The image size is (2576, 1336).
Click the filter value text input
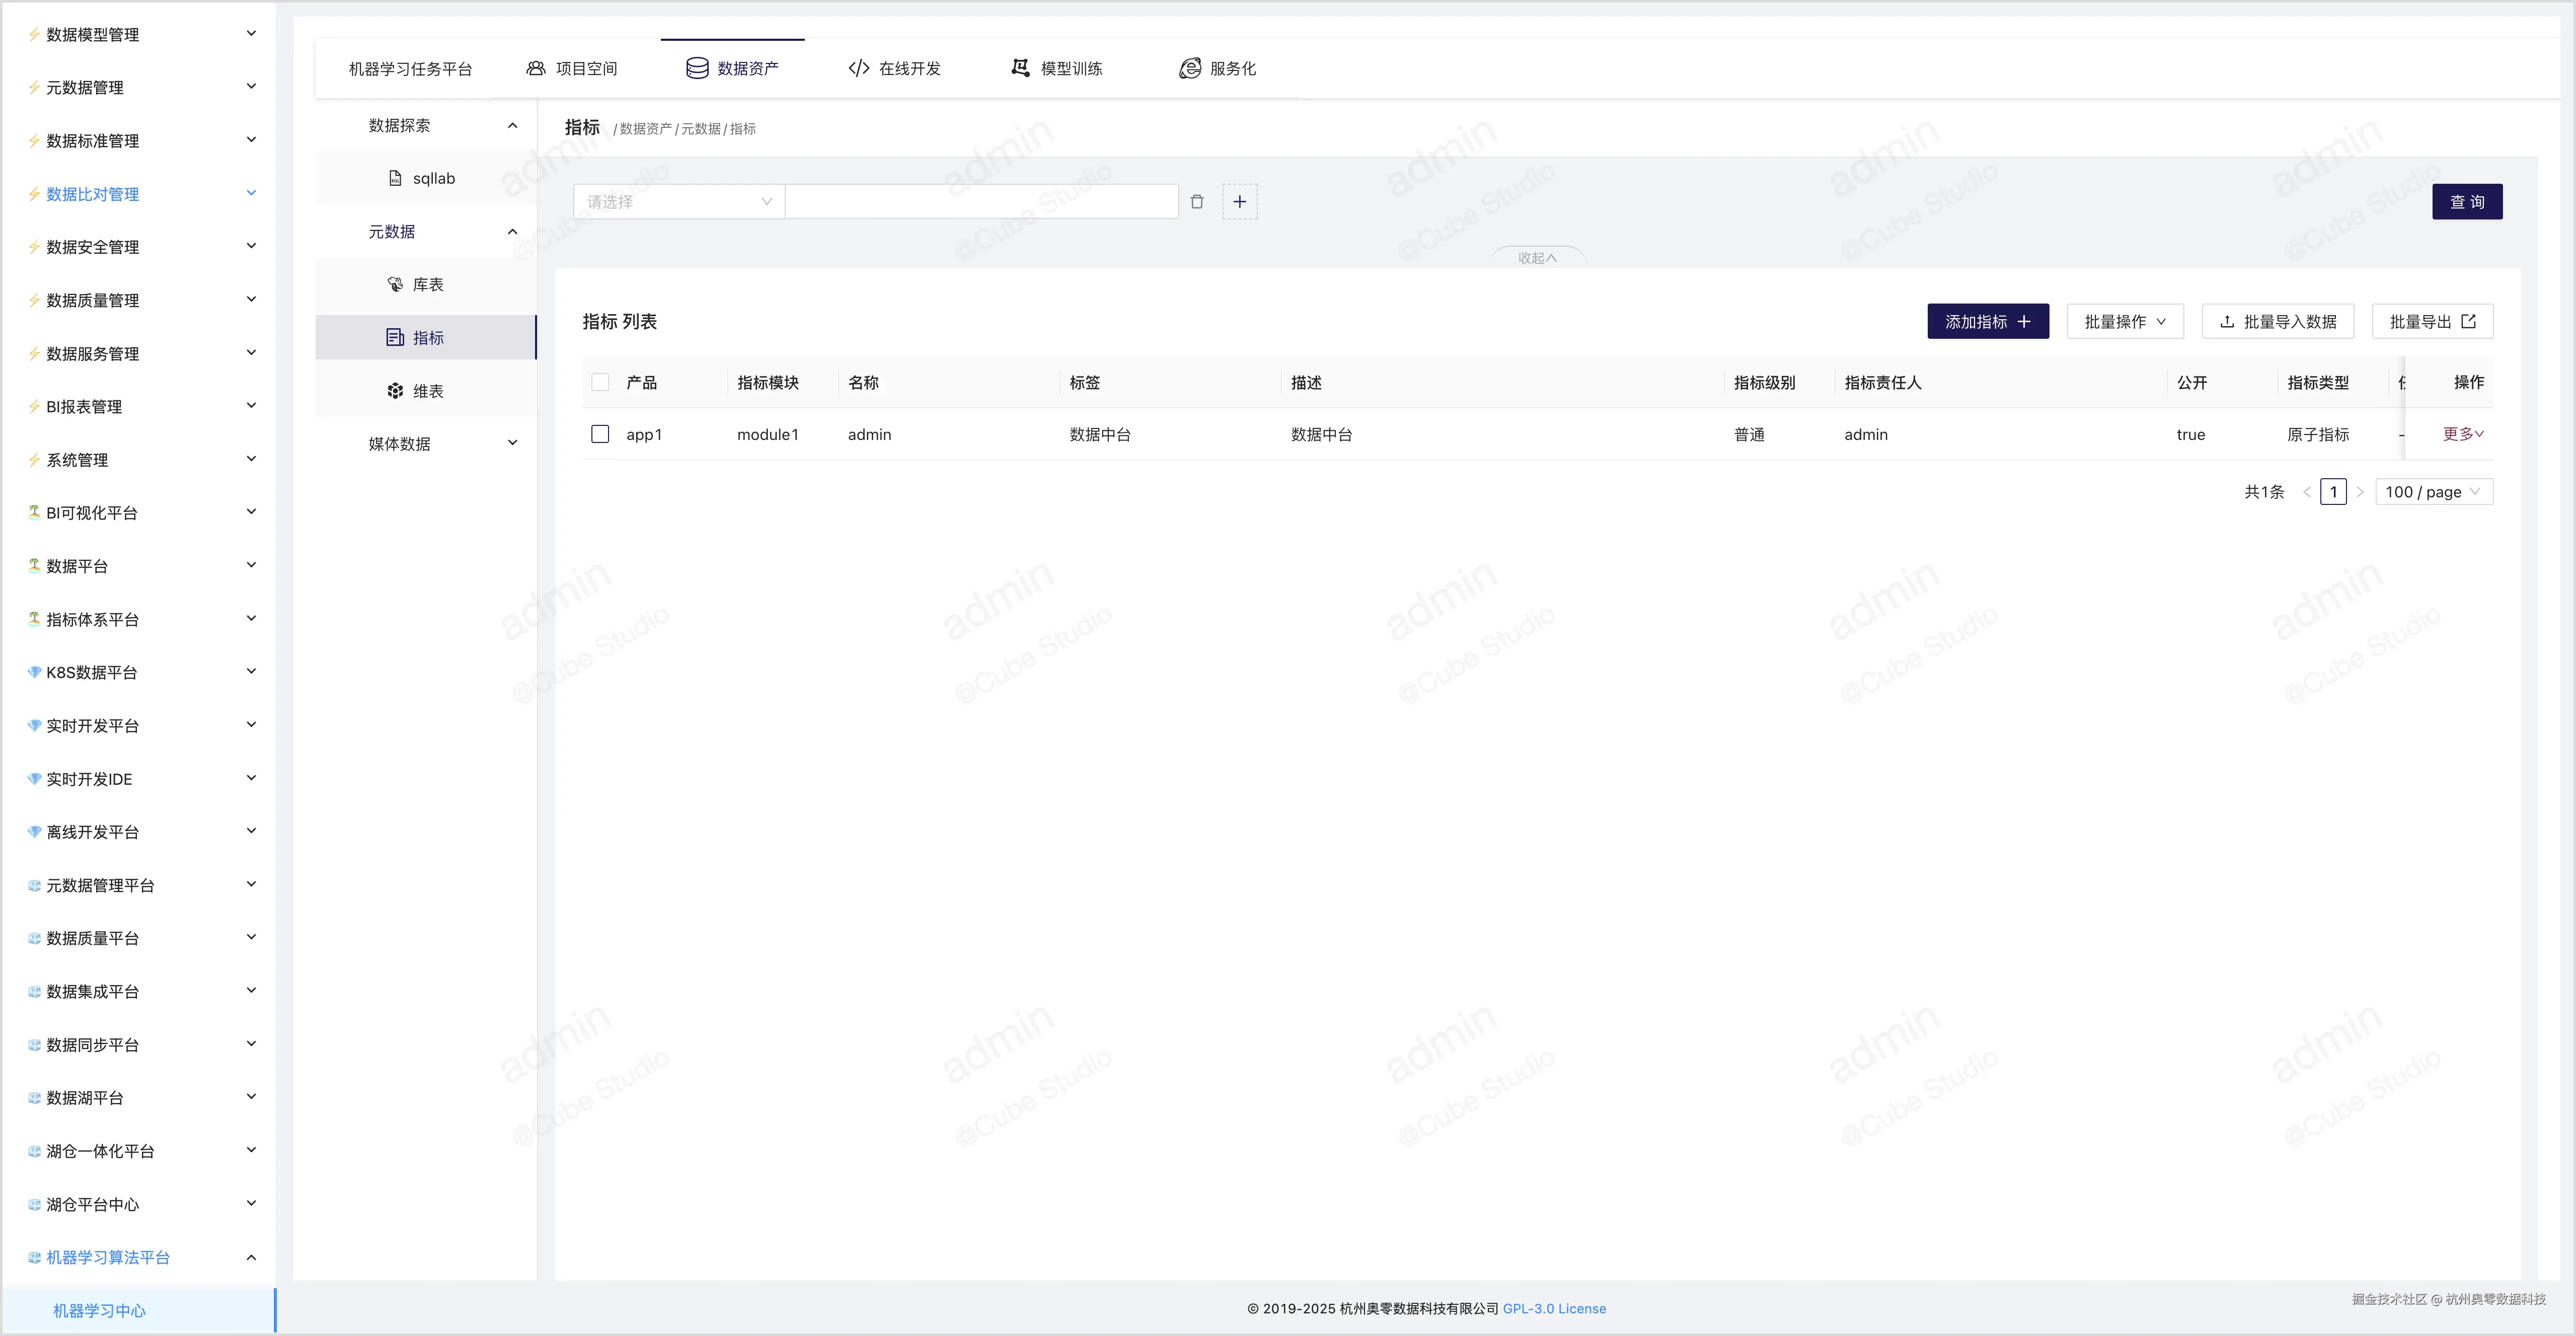click(x=980, y=202)
